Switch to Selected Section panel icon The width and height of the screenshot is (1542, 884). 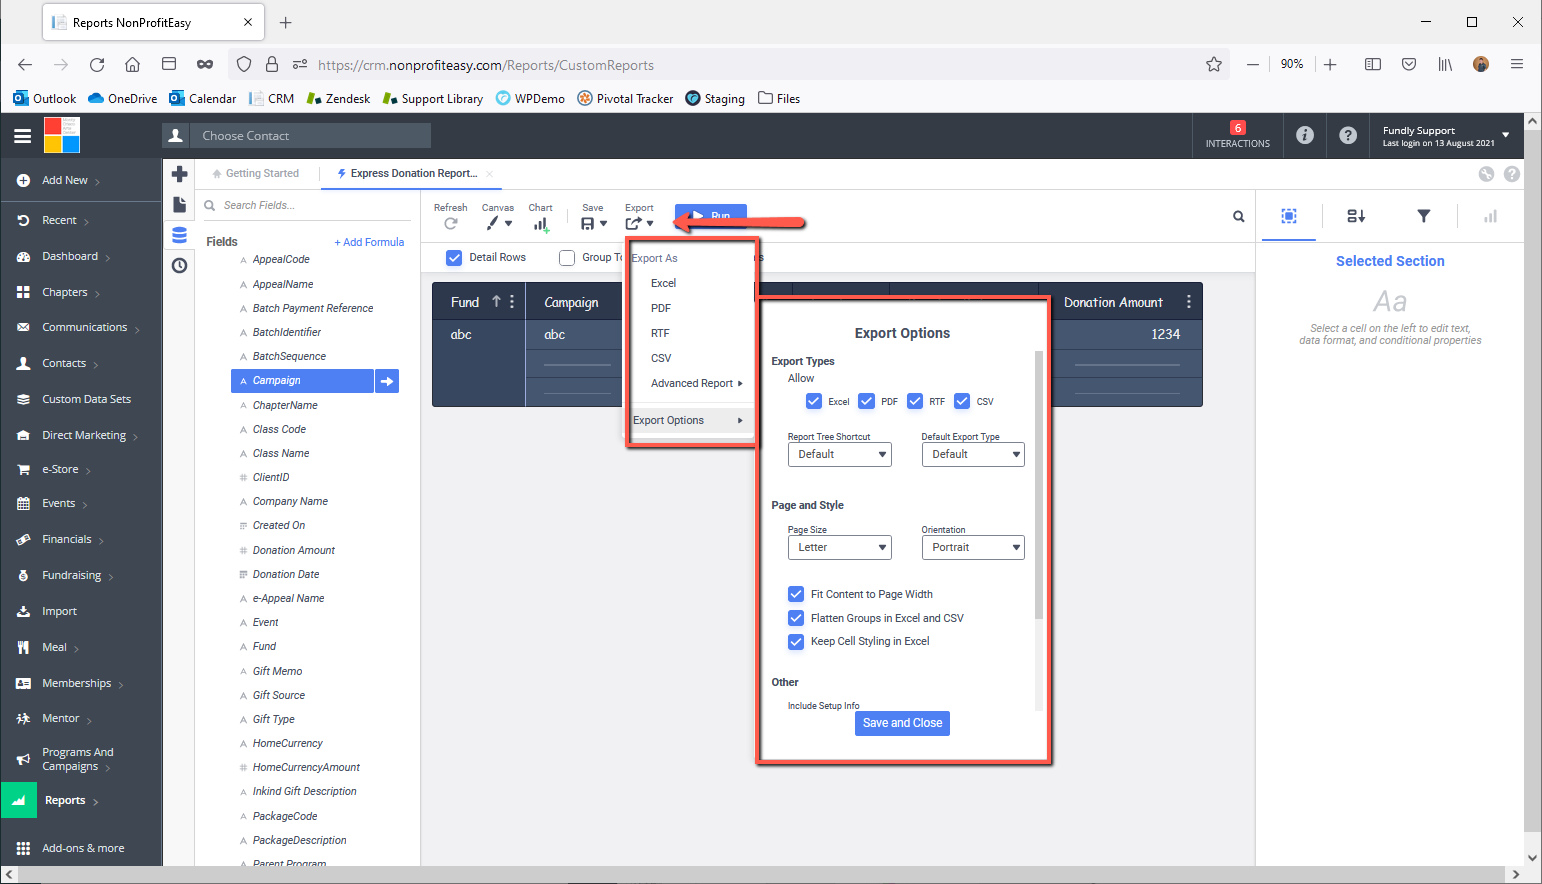1289,216
